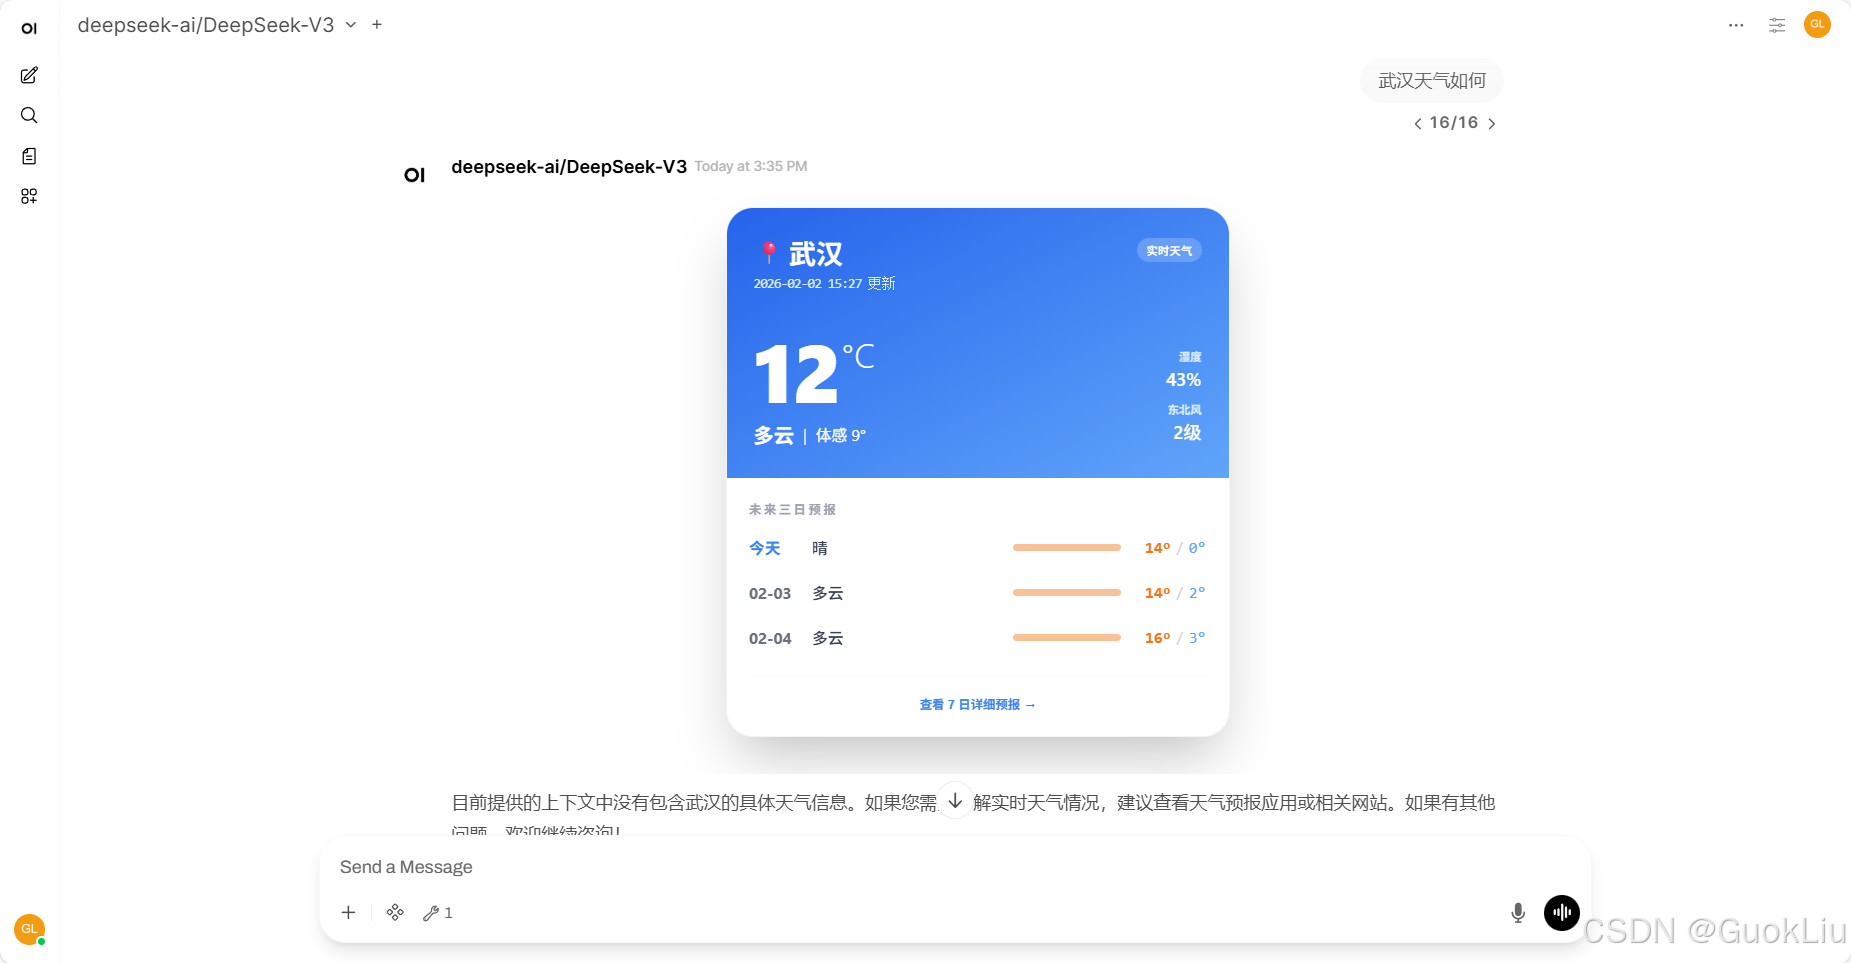The height and width of the screenshot is (963, 1851).
Task: Click the 未来三日预报 heading
Action: 792,509
